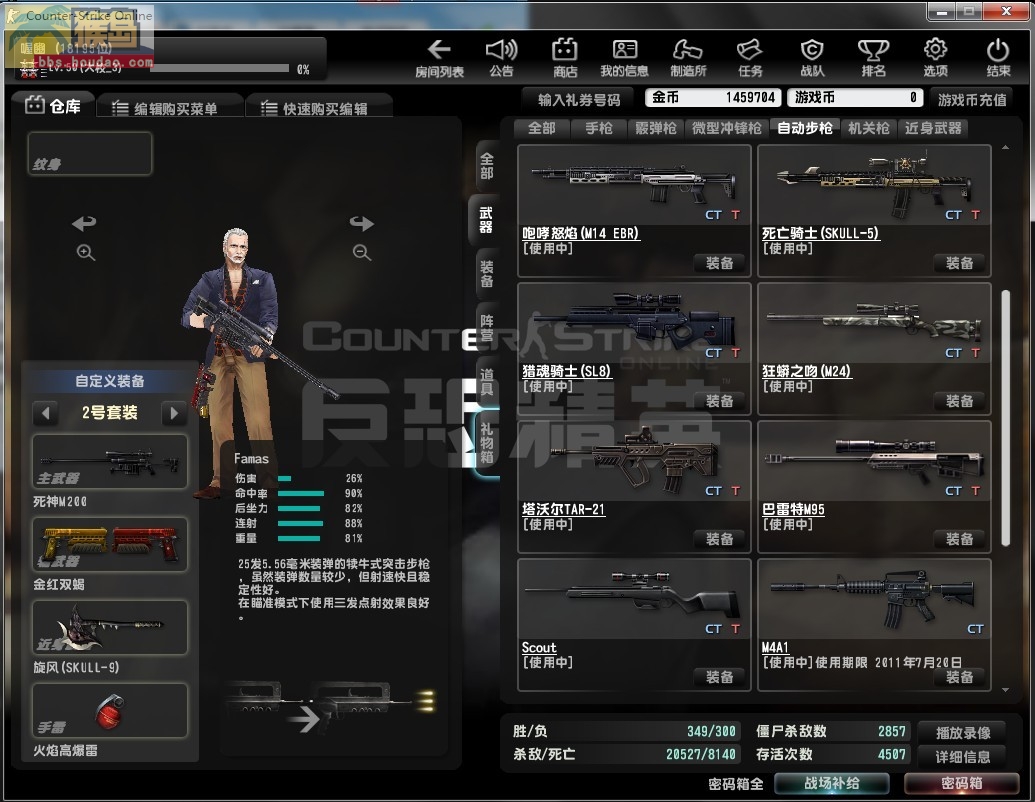Zoom out on the character model
1035x802 pixels.
[x=362, y=252]
